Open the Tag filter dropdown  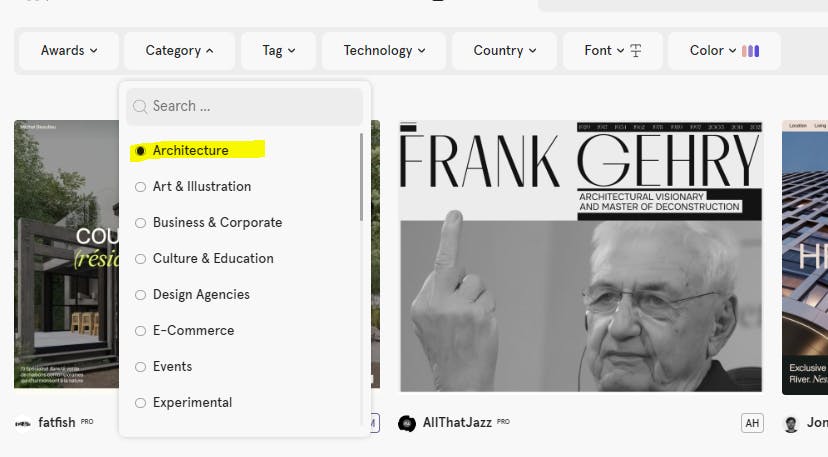[x=278, y=51]
